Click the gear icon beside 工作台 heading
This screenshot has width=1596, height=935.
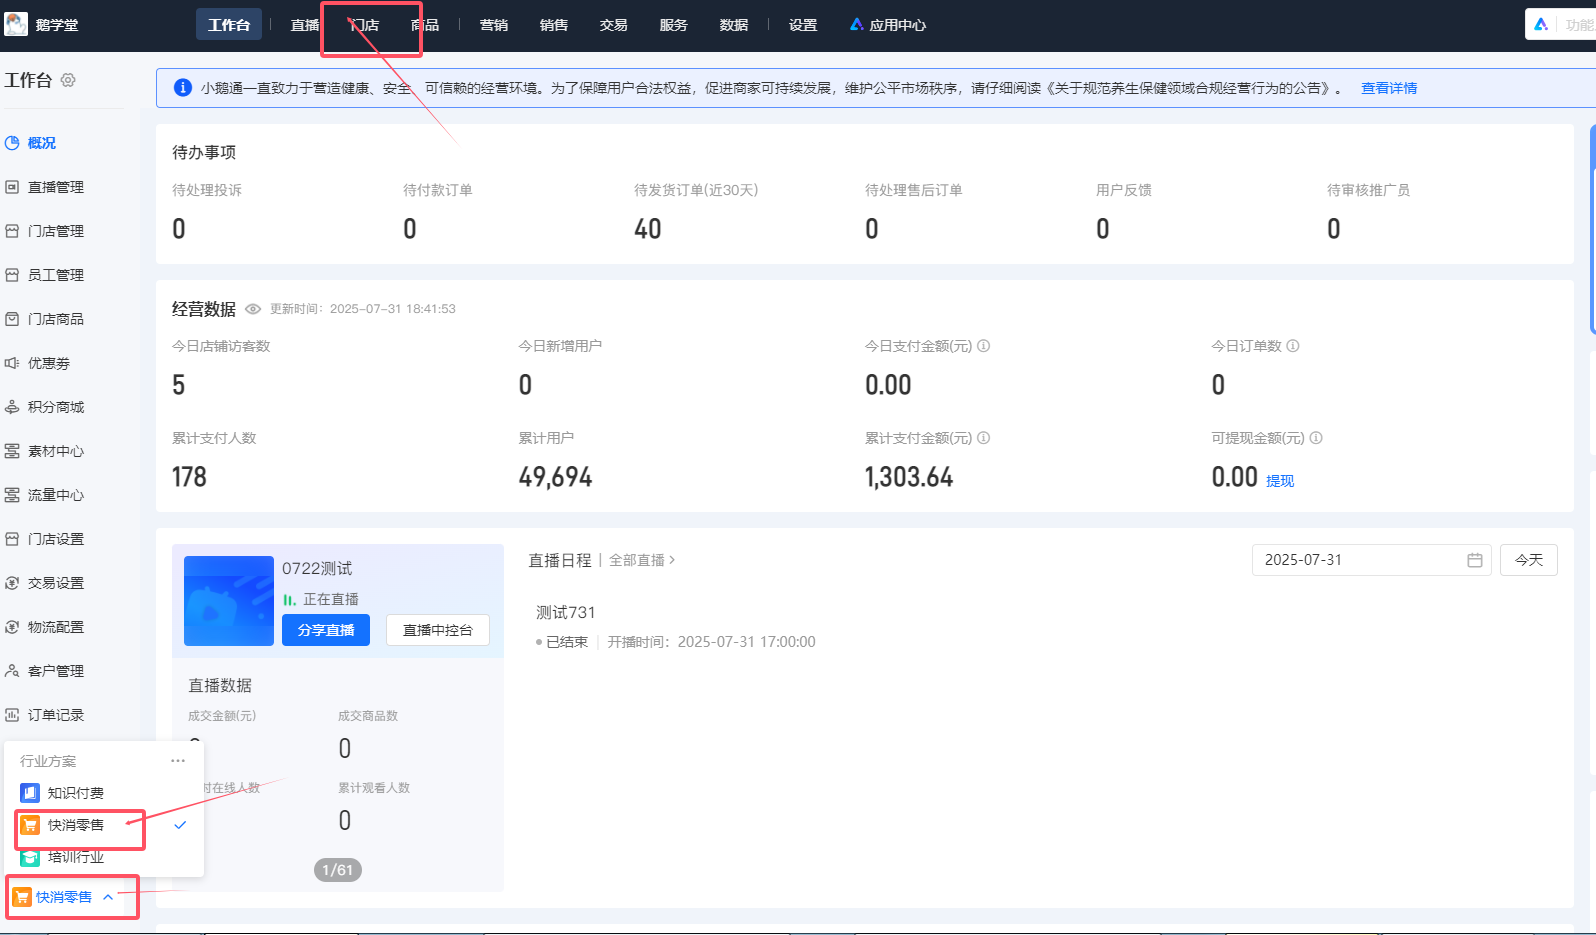68,80
